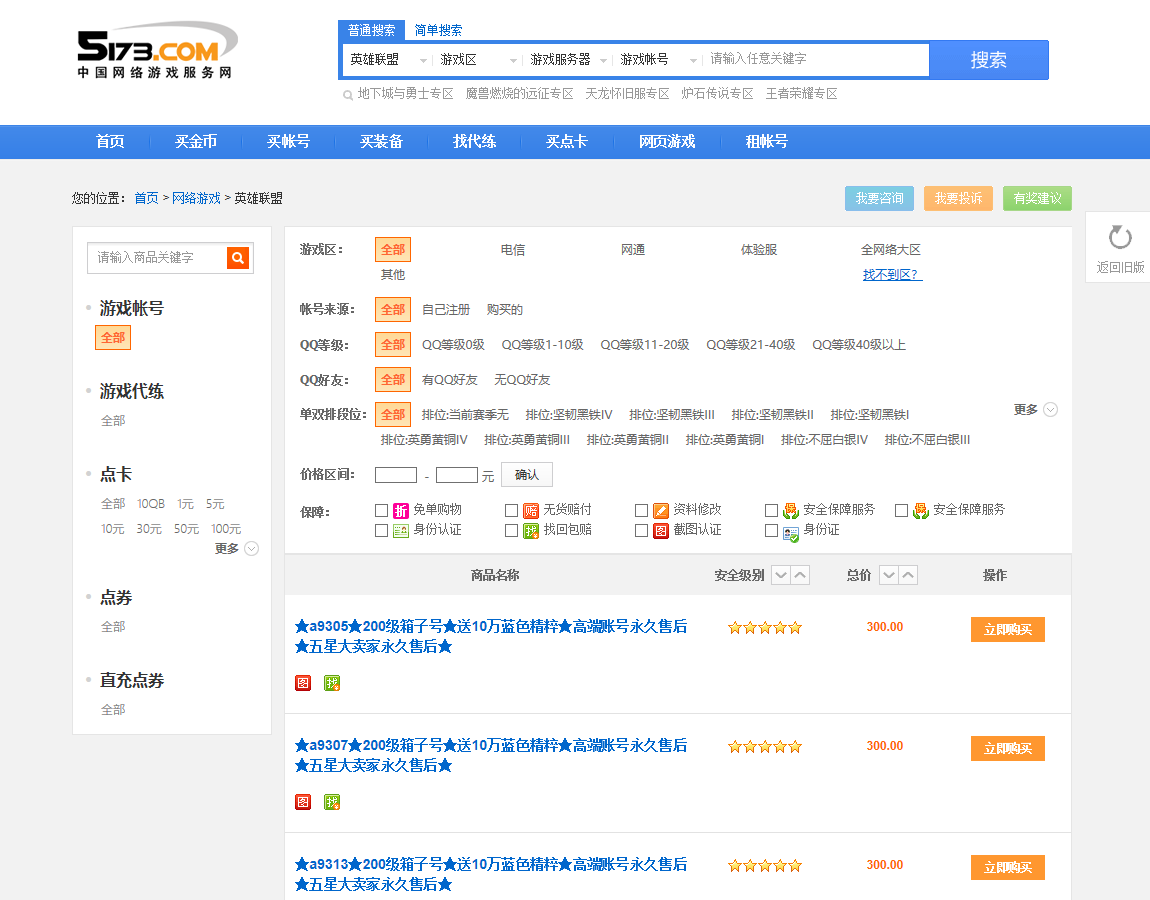Click 我要咨询 button
The image size is (1150, 900).
[x=879, y=199]
